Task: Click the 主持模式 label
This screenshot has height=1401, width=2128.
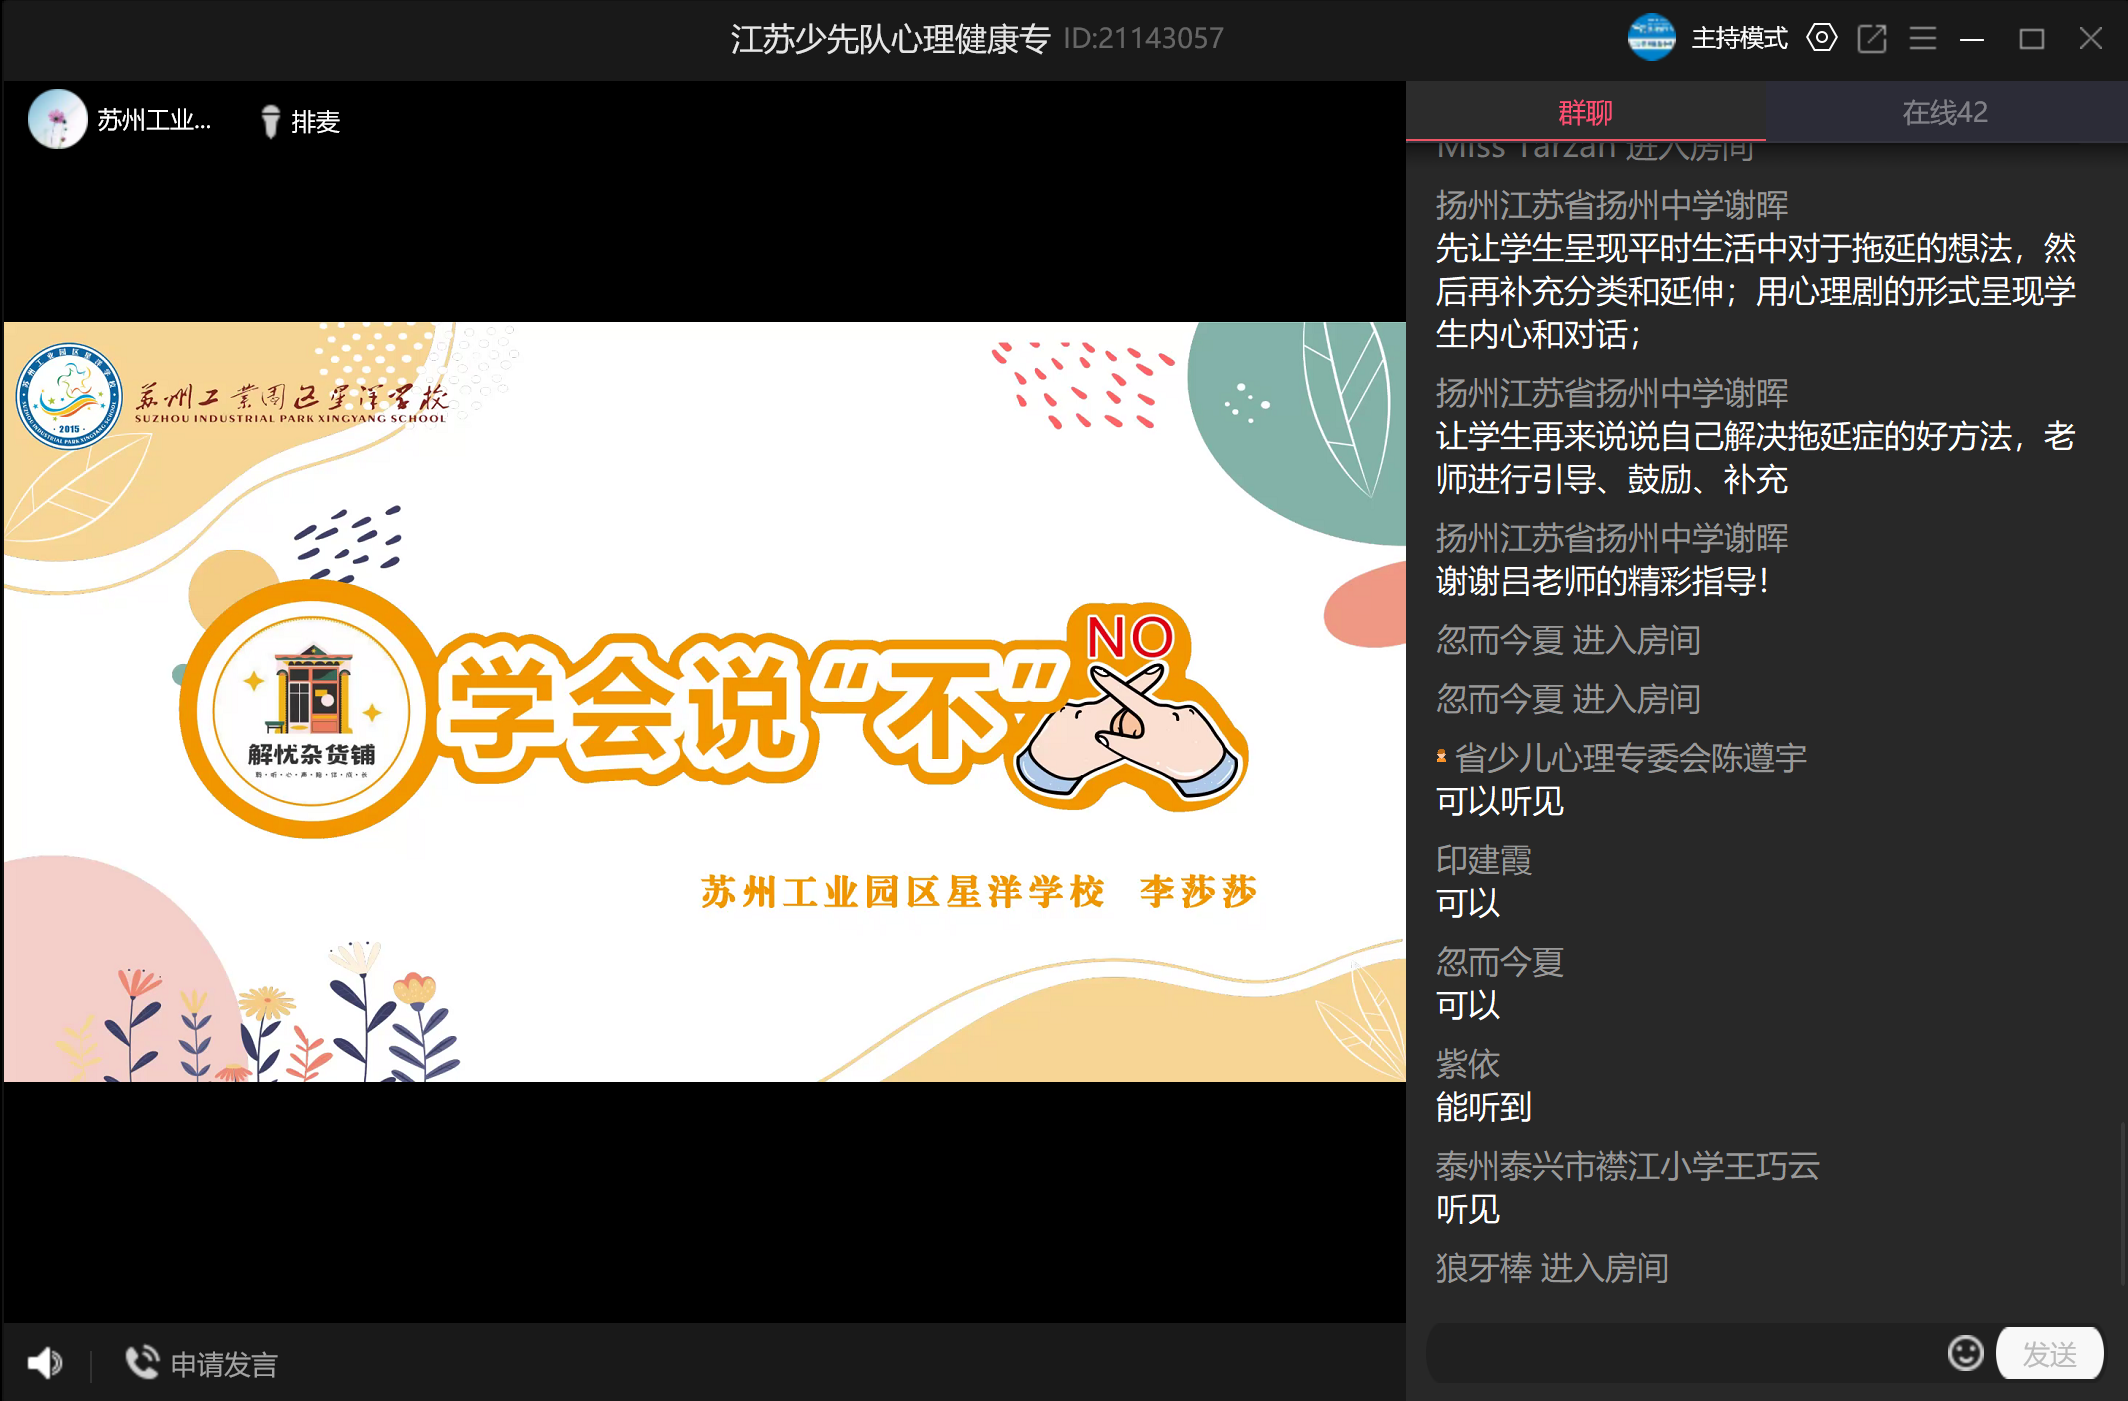Action: [x=1739, y=38]
